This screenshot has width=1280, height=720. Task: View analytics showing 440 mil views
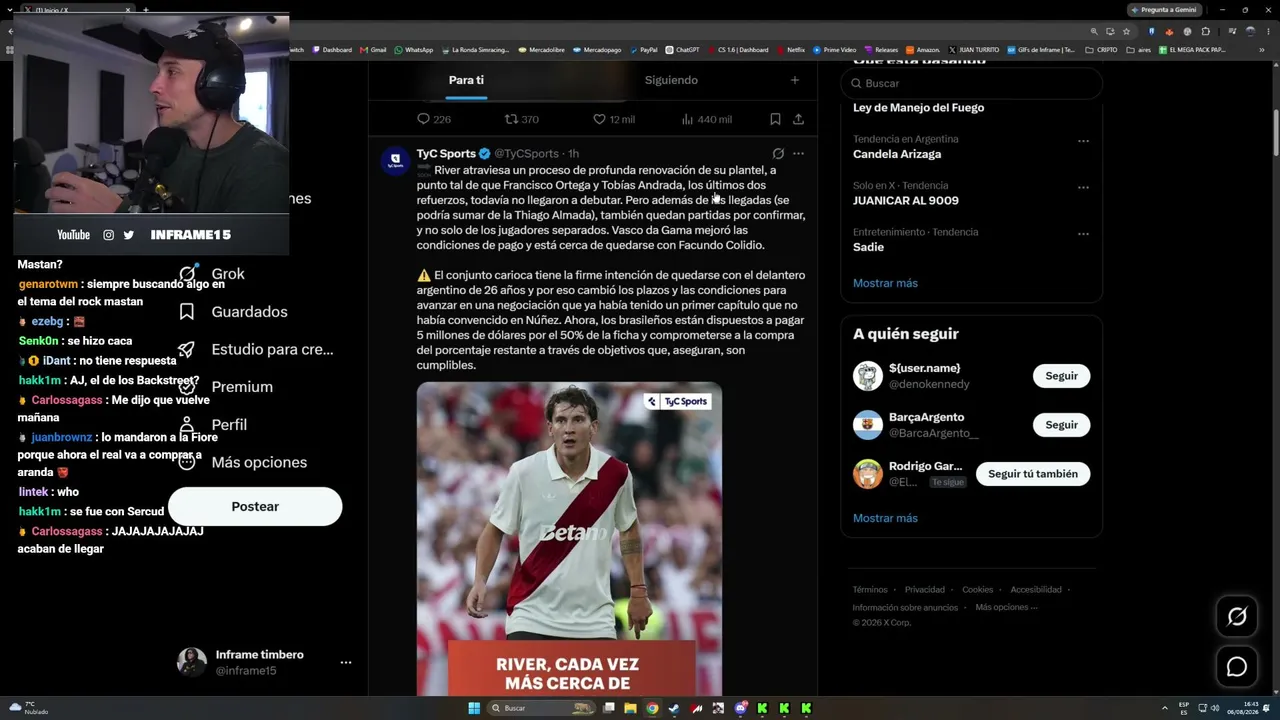click(706, 119)
